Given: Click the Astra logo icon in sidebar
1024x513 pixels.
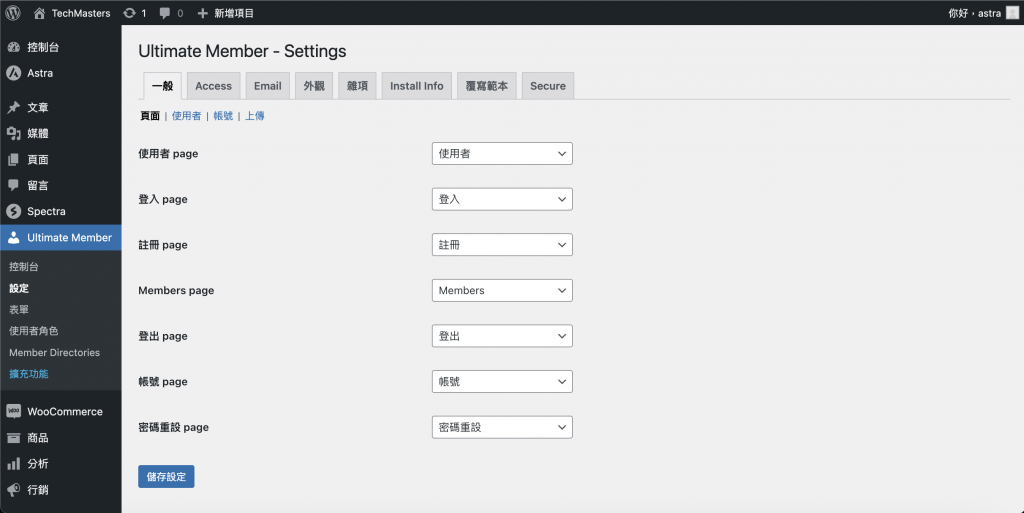Looking at the screenshot, I should point(14,73).
